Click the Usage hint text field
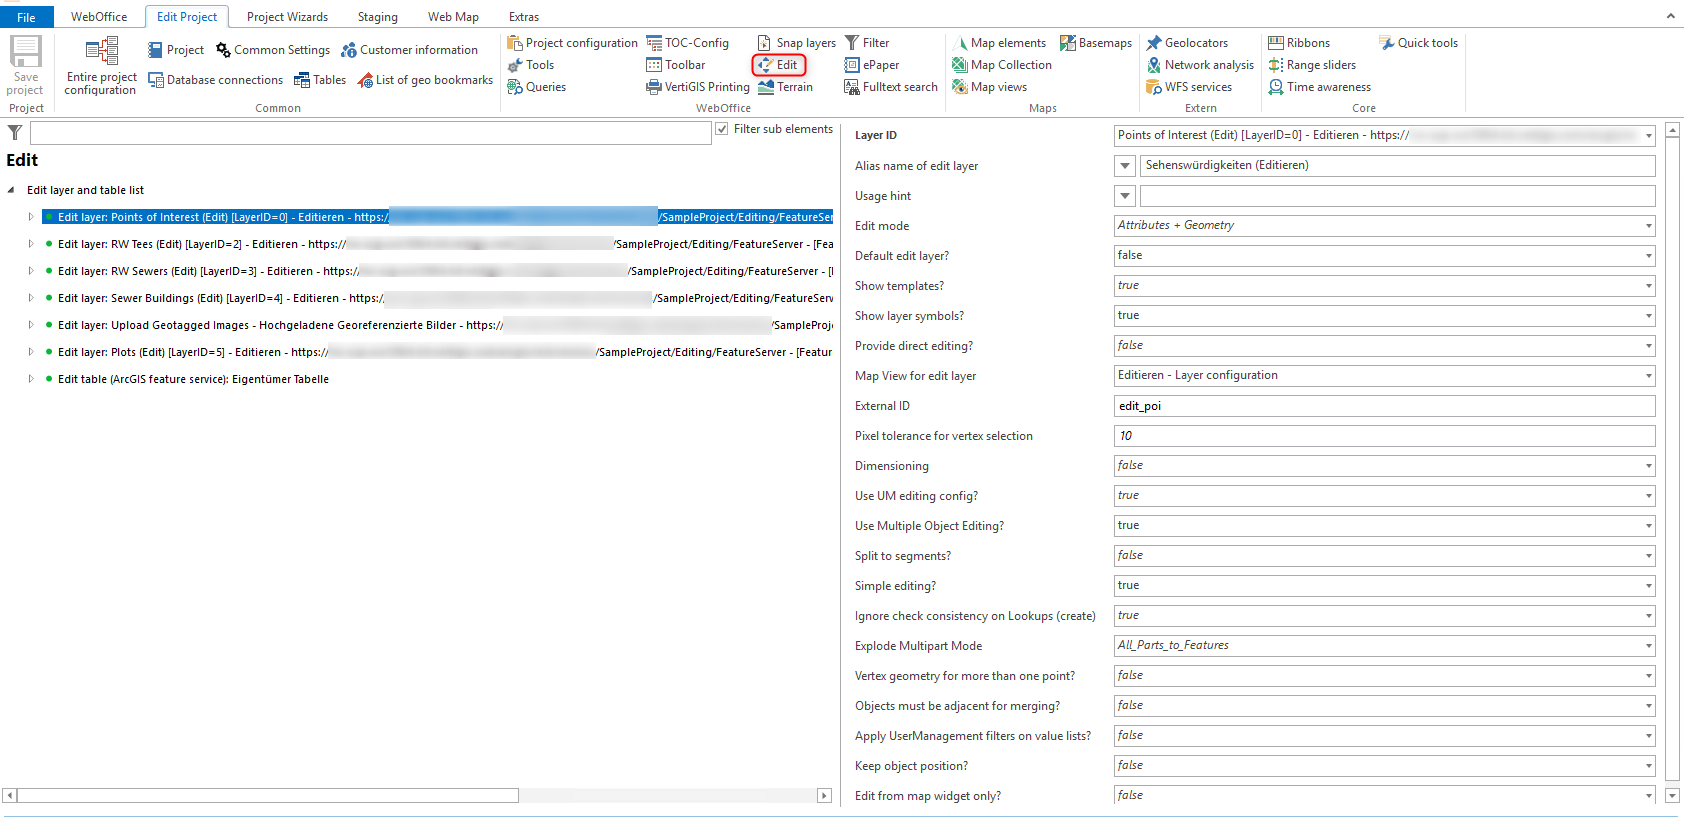Screen dimensions: 1684x825 (x=1398, y=196)
